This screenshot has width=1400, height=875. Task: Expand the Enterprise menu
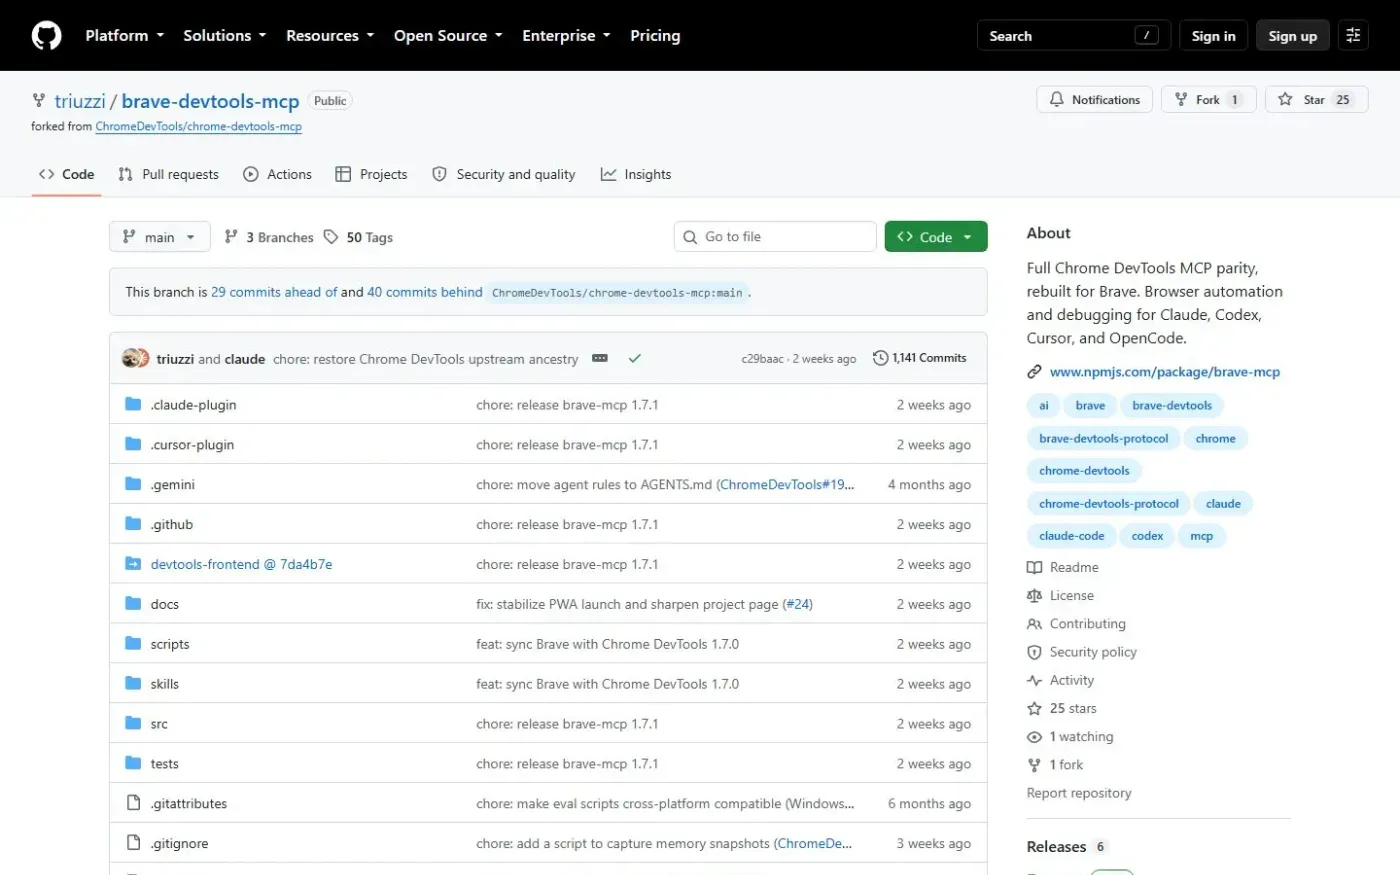tap(566, 36)
